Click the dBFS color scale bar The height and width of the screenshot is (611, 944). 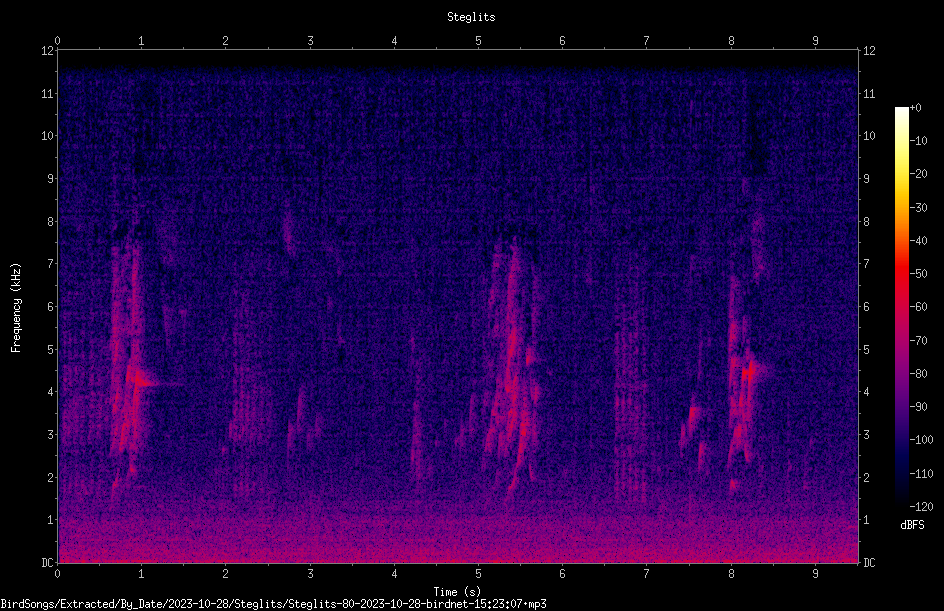[x=901, y=306]
